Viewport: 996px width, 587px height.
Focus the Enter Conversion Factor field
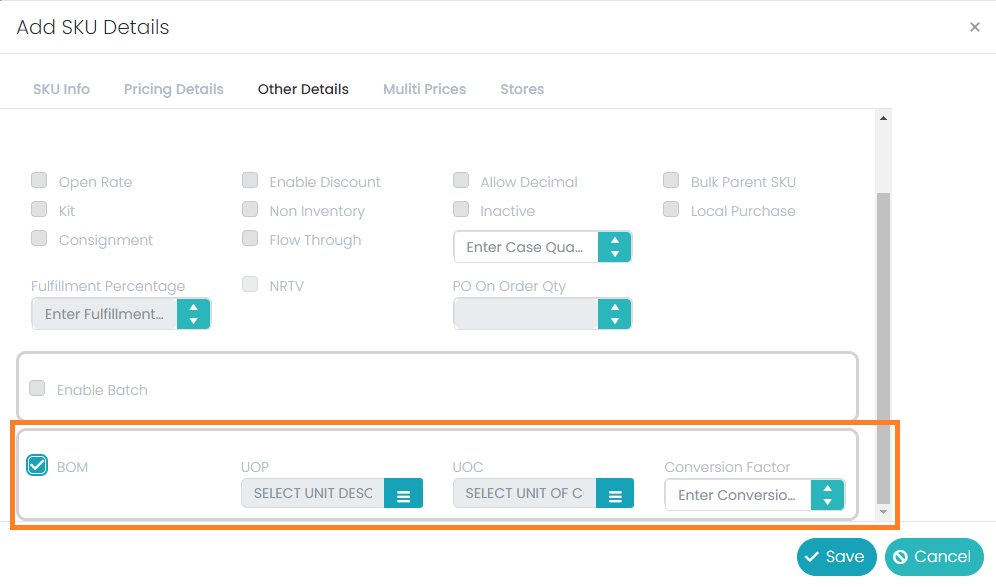[x=737, y=495]
